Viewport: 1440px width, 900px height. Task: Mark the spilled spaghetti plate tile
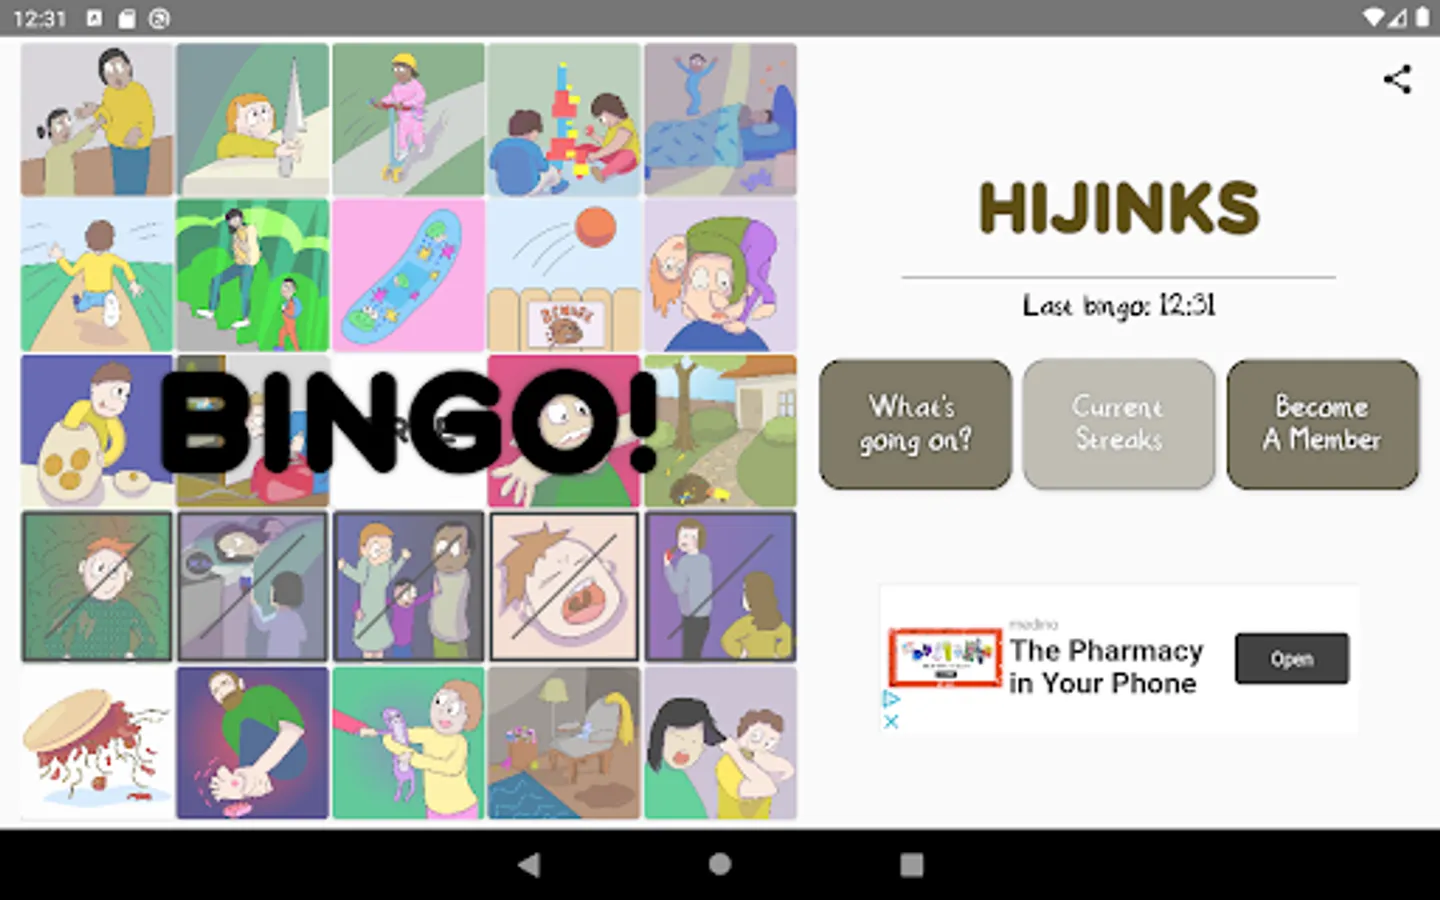point(97,743)
